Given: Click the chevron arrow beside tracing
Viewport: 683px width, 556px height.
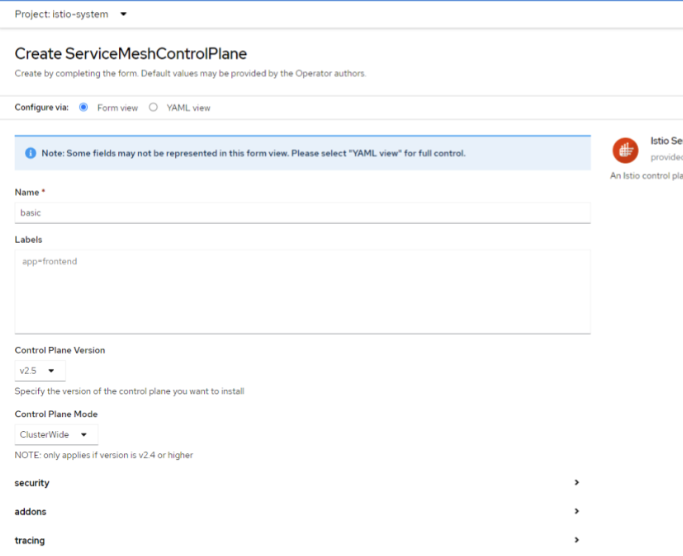Looking at the screenshot, I should click(577, 540).
